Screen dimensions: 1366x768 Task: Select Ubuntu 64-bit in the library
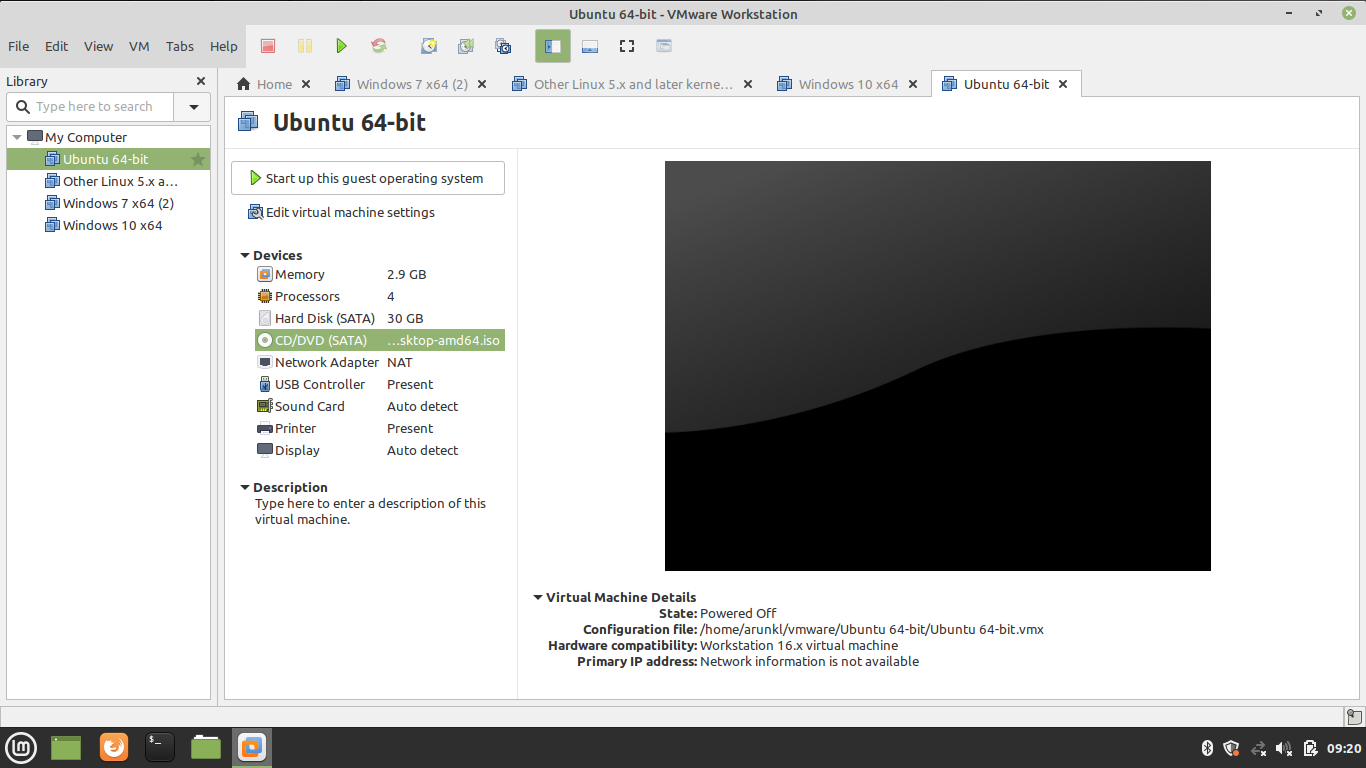coord(108,159)
